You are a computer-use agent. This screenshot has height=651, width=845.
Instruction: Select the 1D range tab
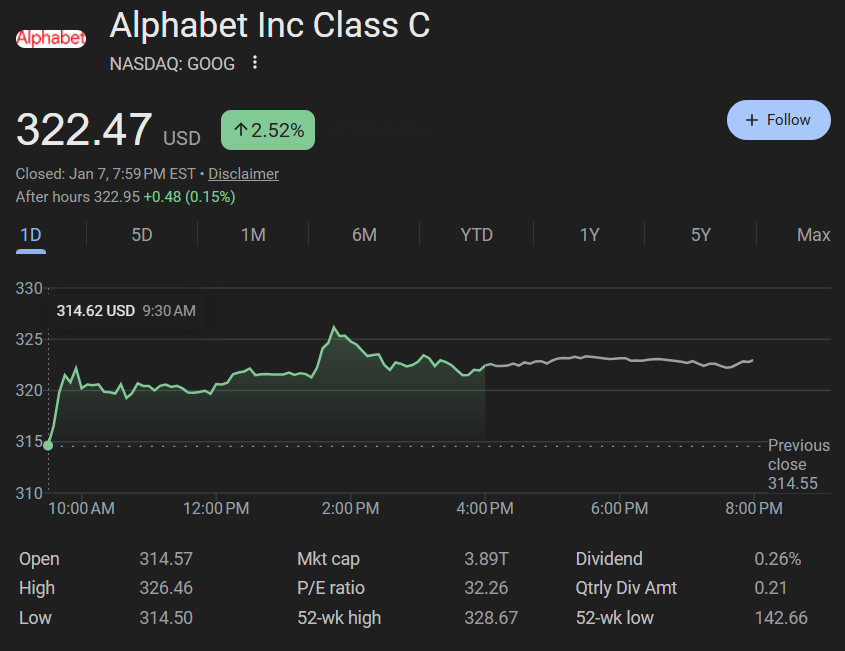[31, 235]
